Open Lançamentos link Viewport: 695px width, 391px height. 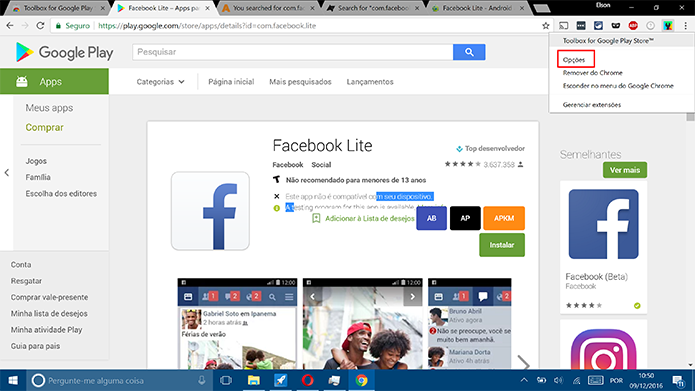tap(370, 82)
